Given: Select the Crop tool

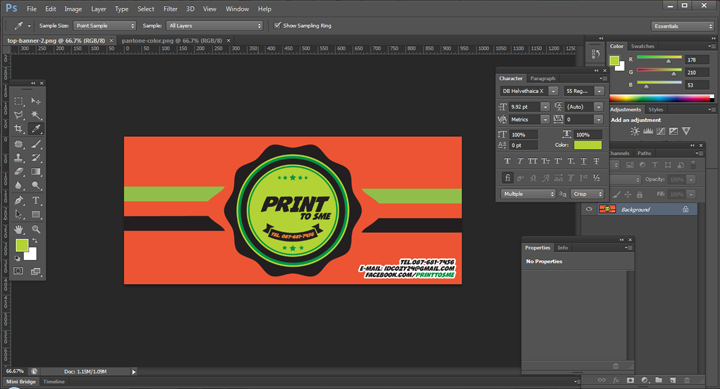Looking at the screenshot, I should tap(18, 129).
